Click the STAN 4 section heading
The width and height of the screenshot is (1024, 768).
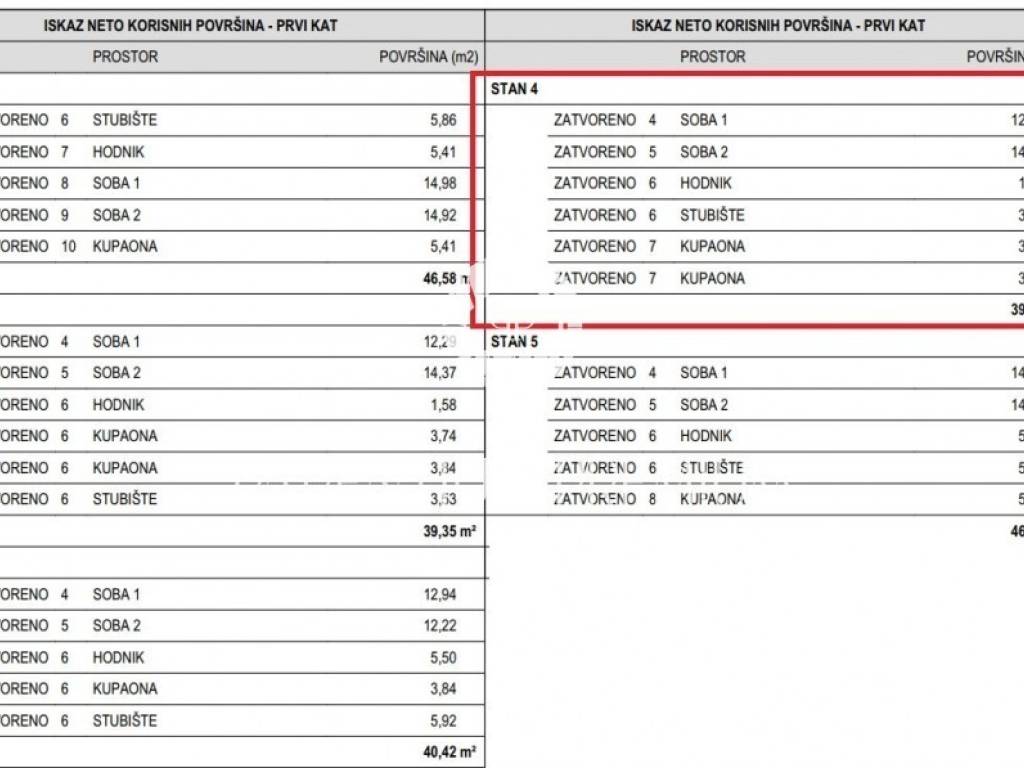(514, 89)
